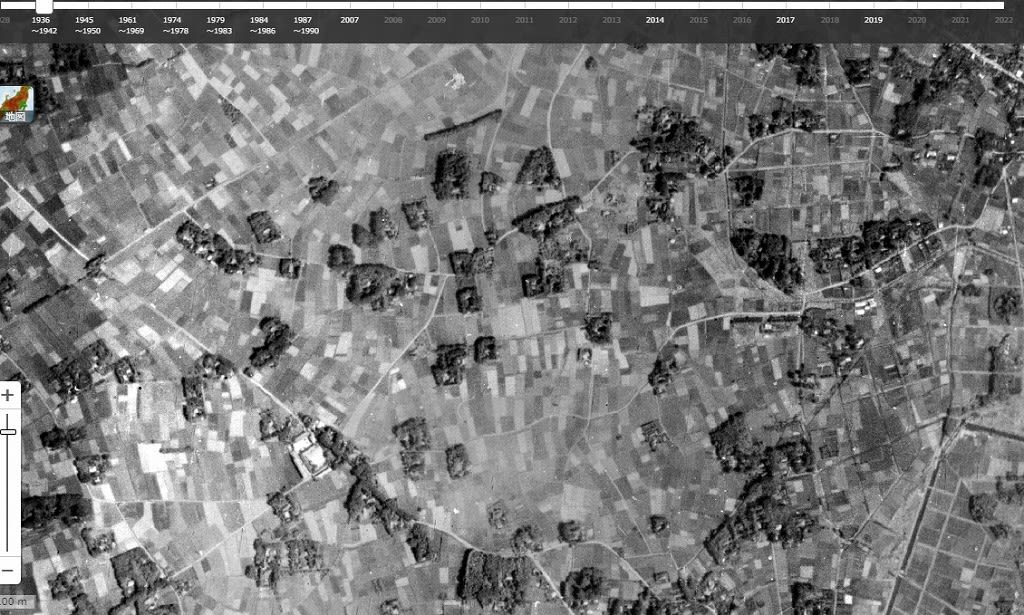Click the greyed-out 2020 year label

(x=917, y=20)
